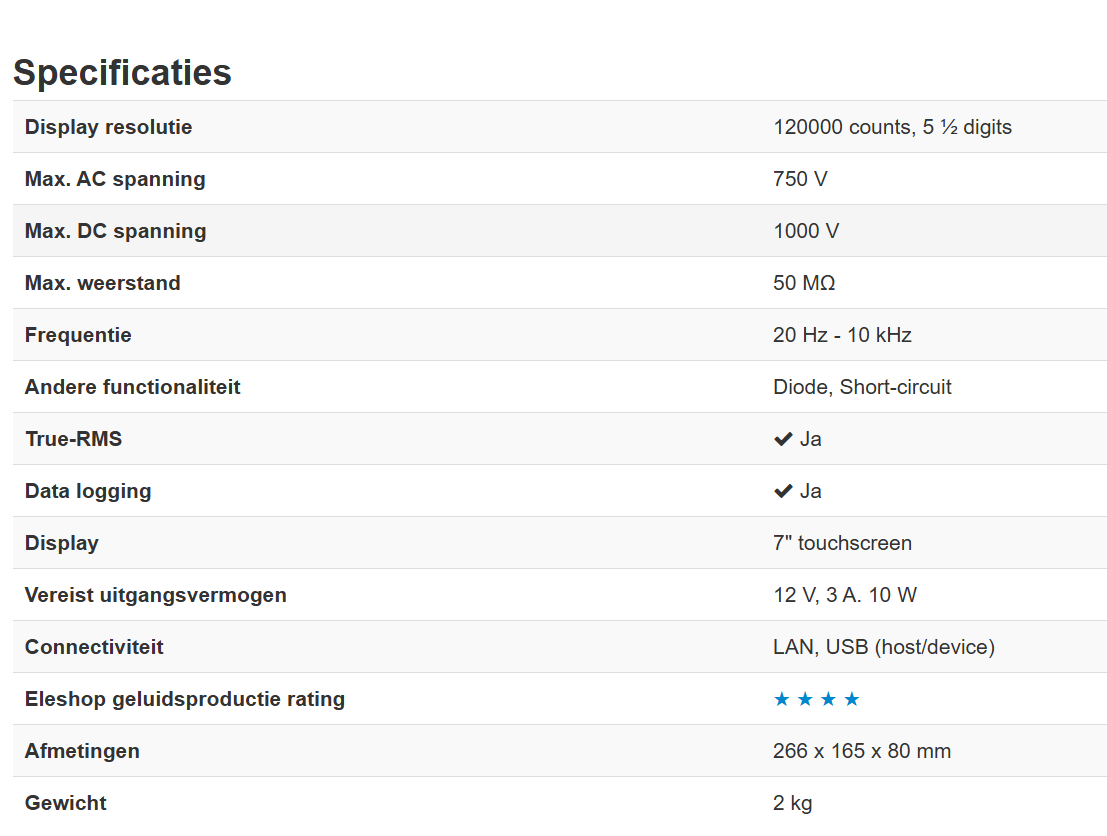Click the third blue rating star
The width and height of the screenshot is (1107, 836).
coord(828,699)
